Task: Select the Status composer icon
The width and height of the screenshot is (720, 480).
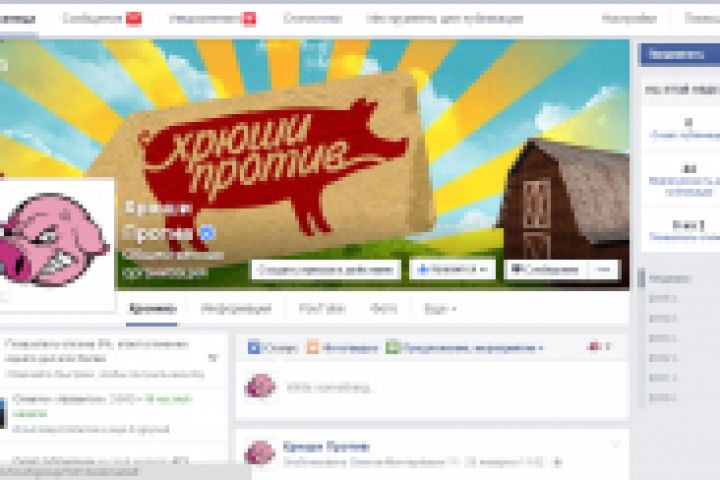Action: (x=253, y=348)
